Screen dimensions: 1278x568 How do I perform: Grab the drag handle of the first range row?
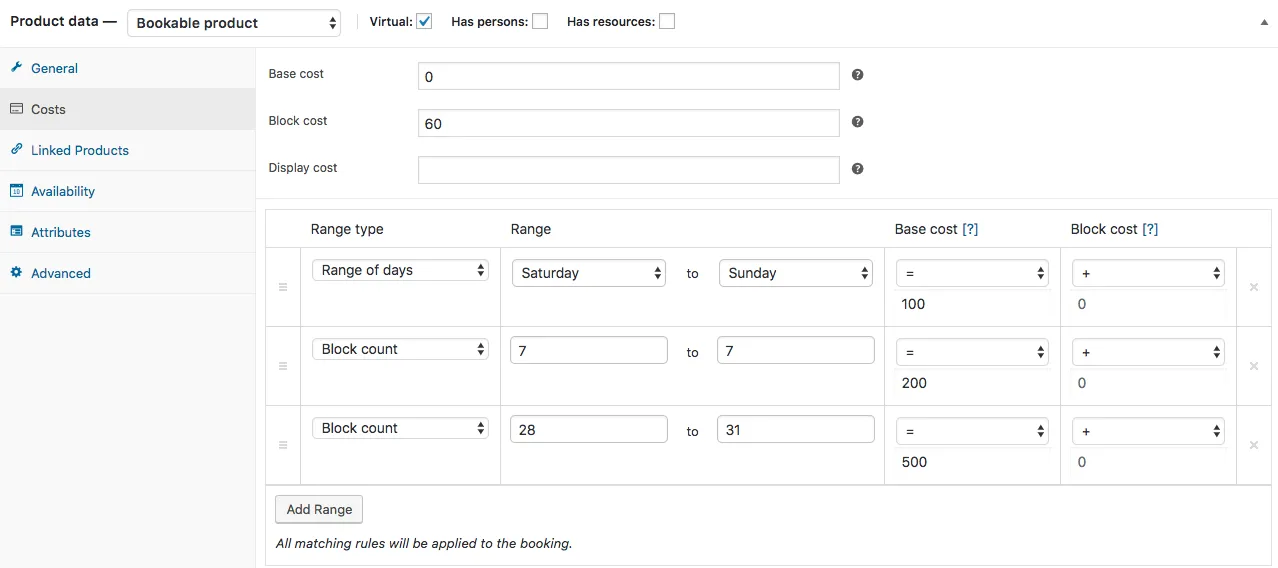282,287
